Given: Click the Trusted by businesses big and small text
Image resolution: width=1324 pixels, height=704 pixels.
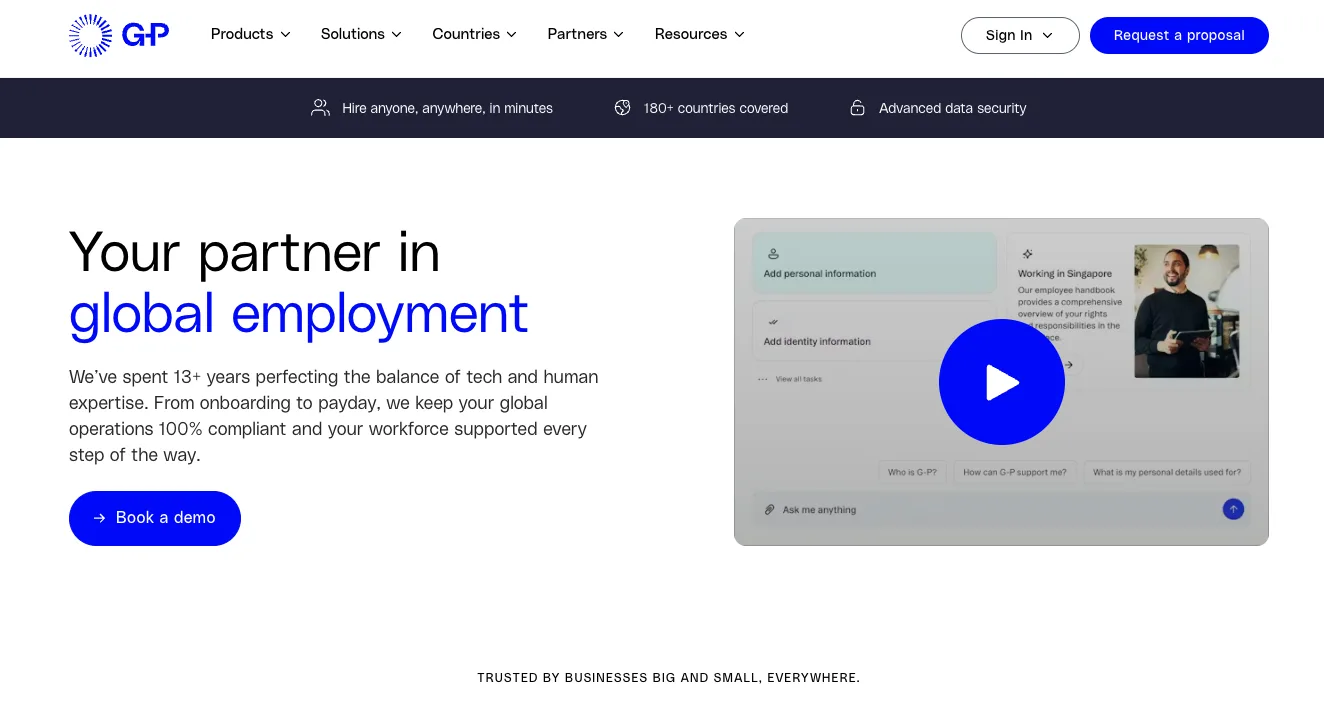Looking at the screenshot, I should [669, 678].
